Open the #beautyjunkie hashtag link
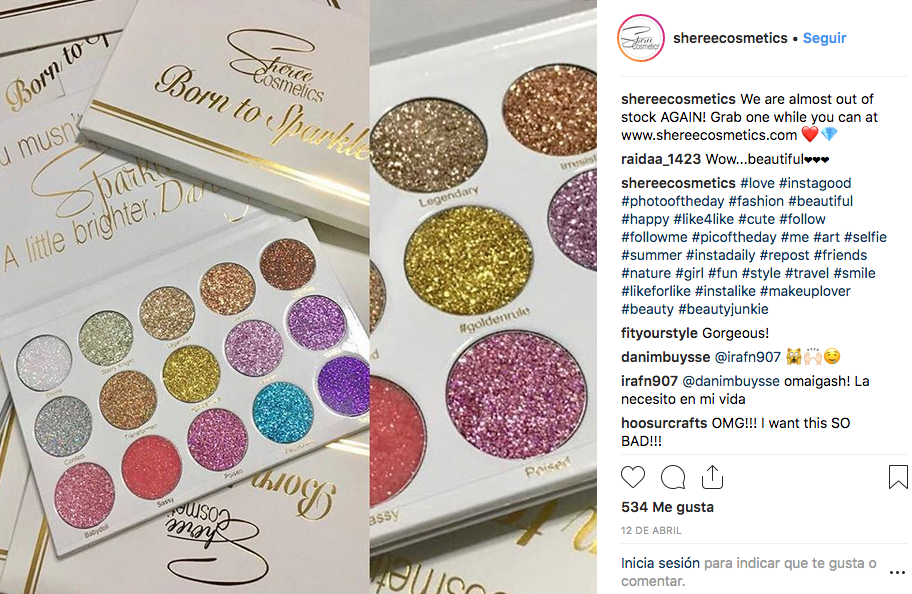912x594 pixels. click(723, 309)
